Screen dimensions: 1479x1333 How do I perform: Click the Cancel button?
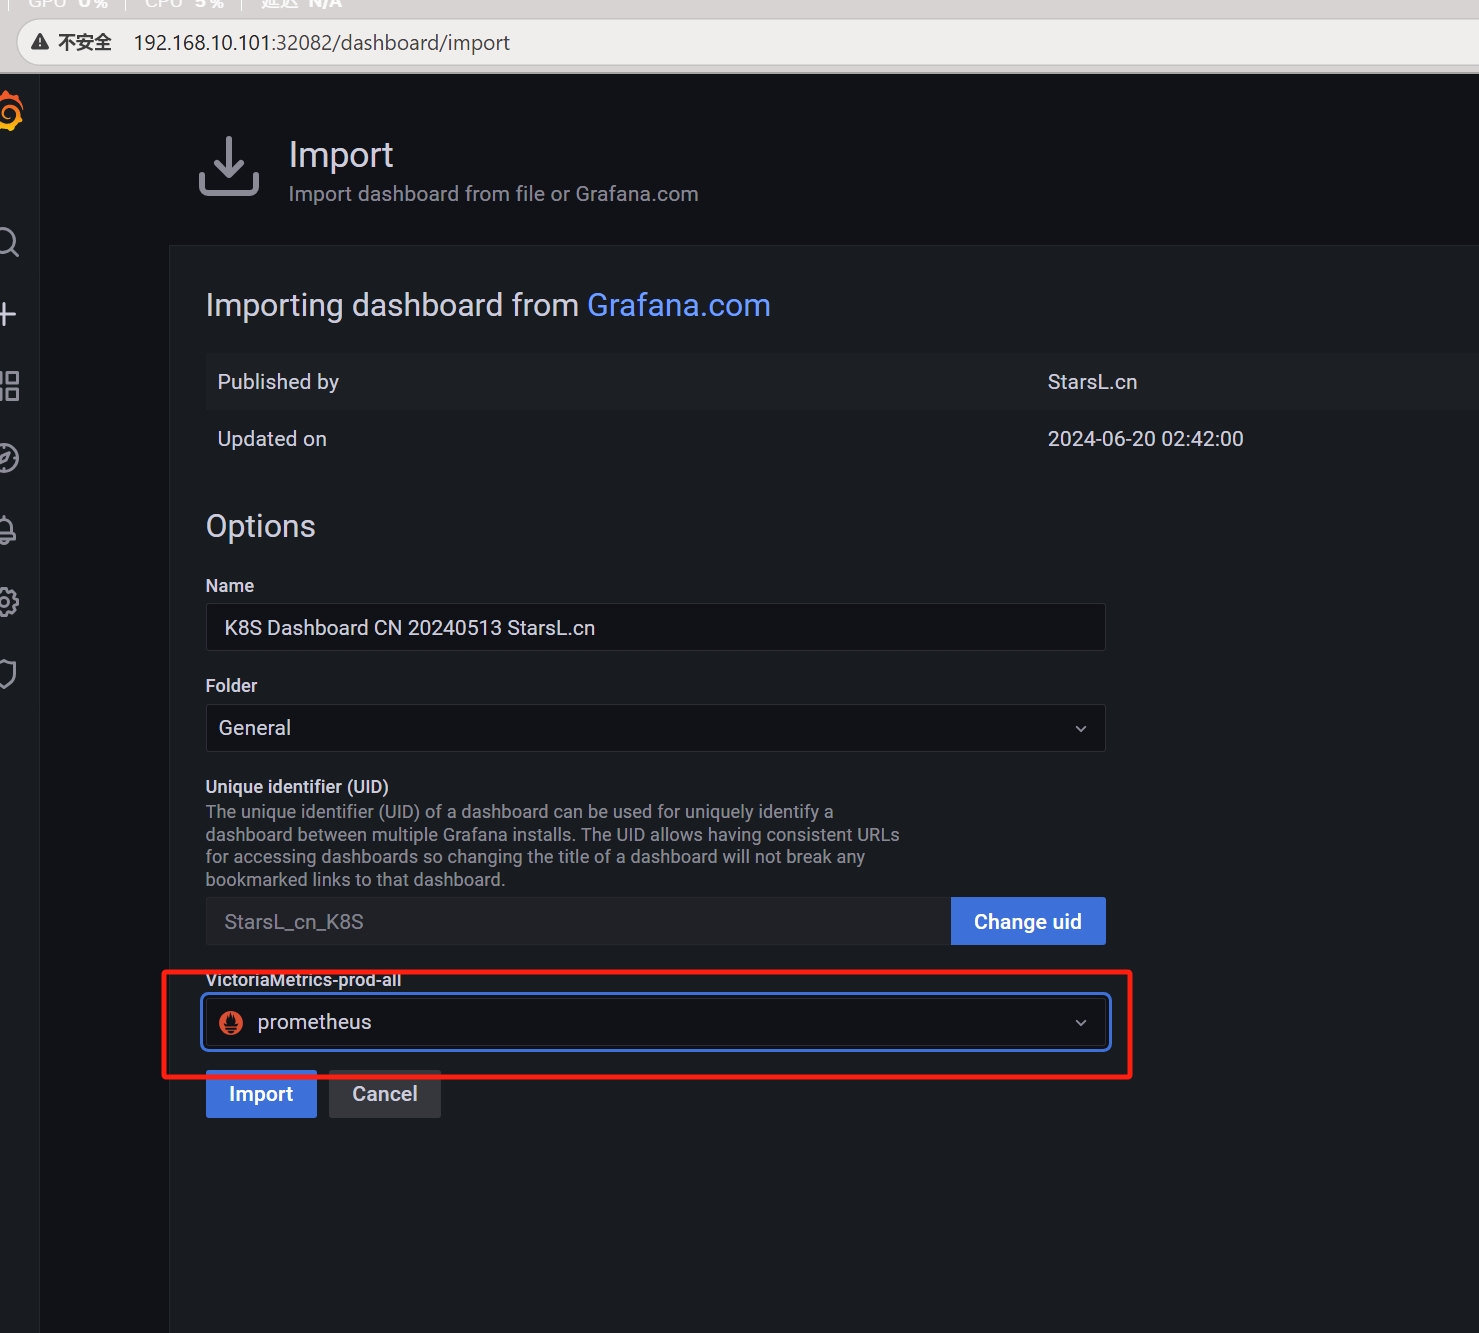[385, 1094]
